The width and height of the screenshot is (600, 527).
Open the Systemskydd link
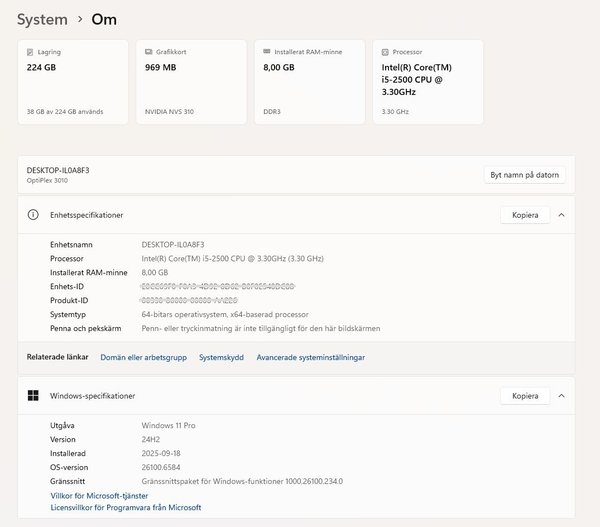(x=221, y=357)
